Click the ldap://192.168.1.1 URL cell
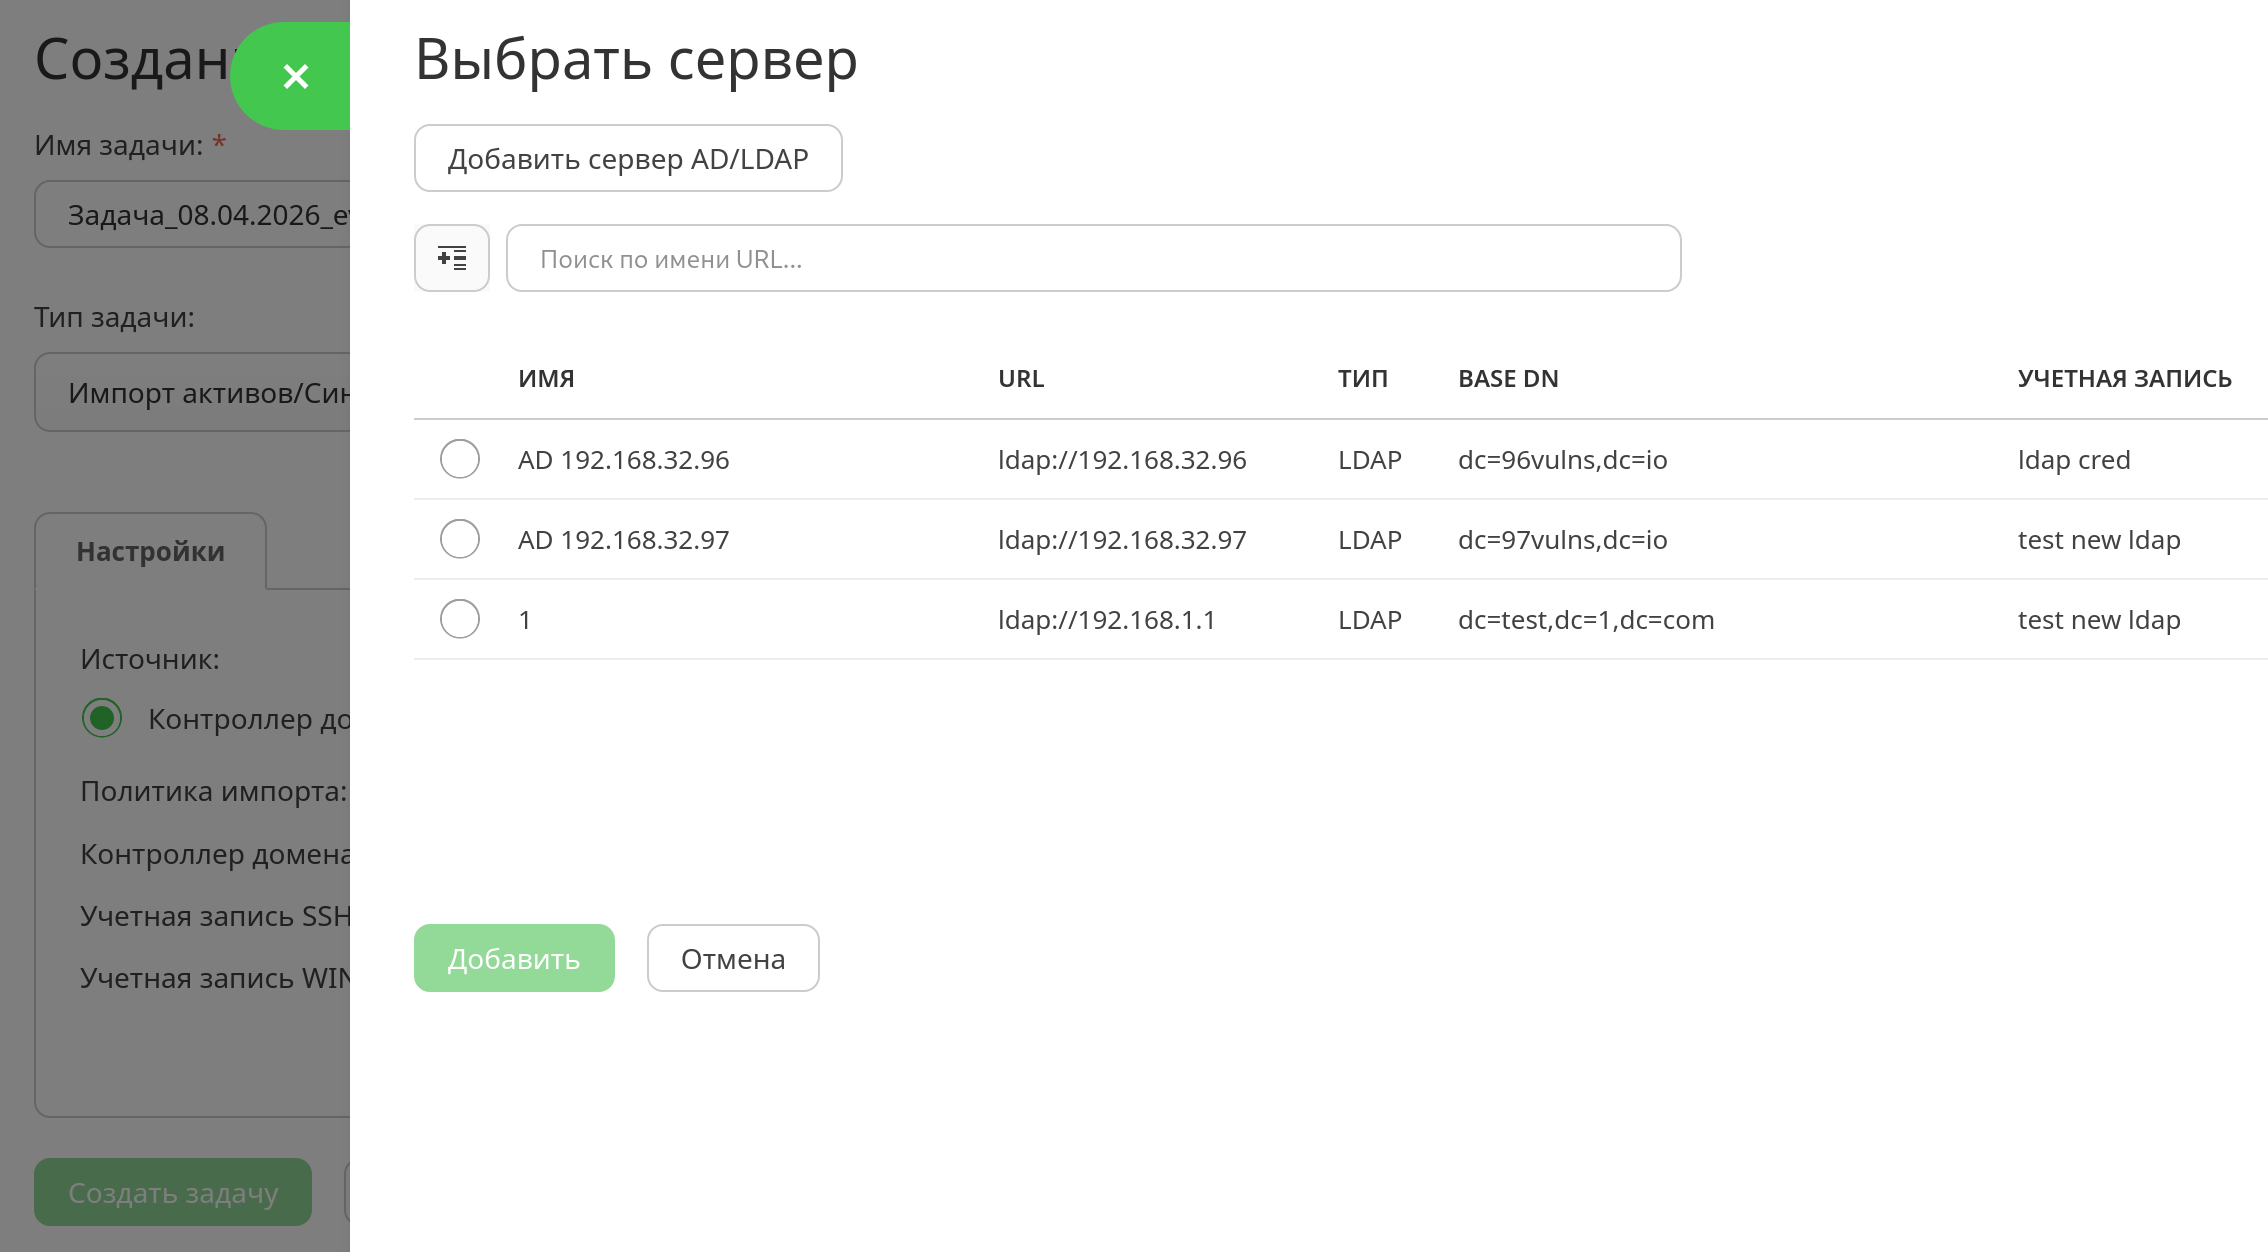2268x1252 pixels. point(1107,620)
